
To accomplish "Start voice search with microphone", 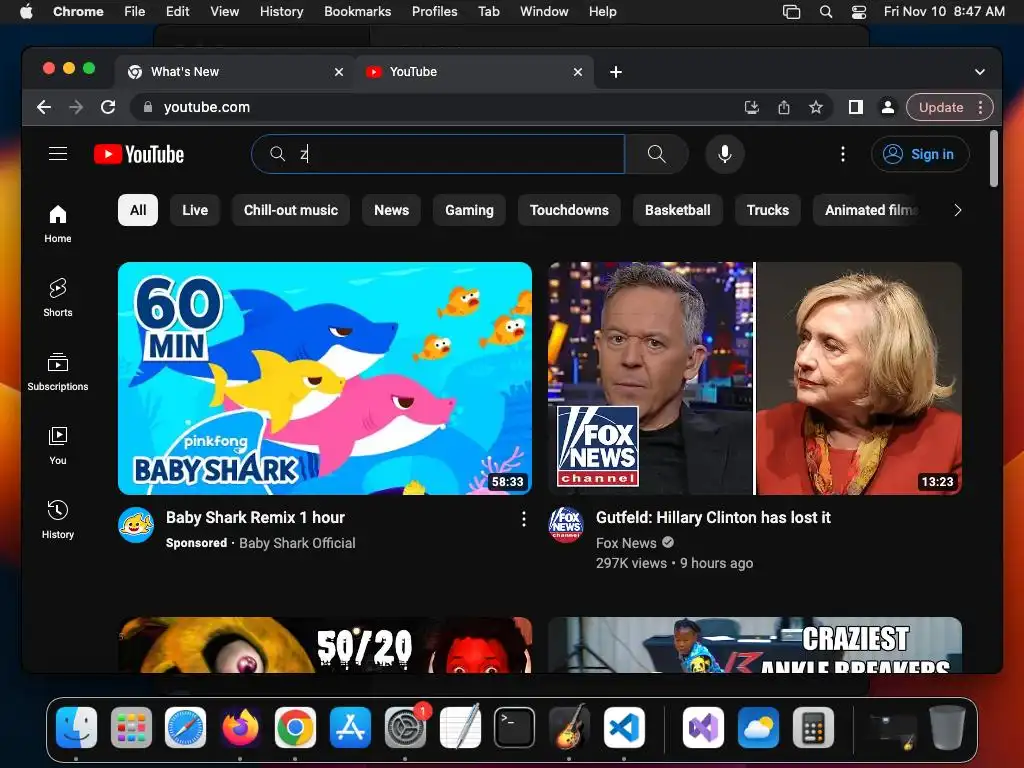I will tap(724, 154).
